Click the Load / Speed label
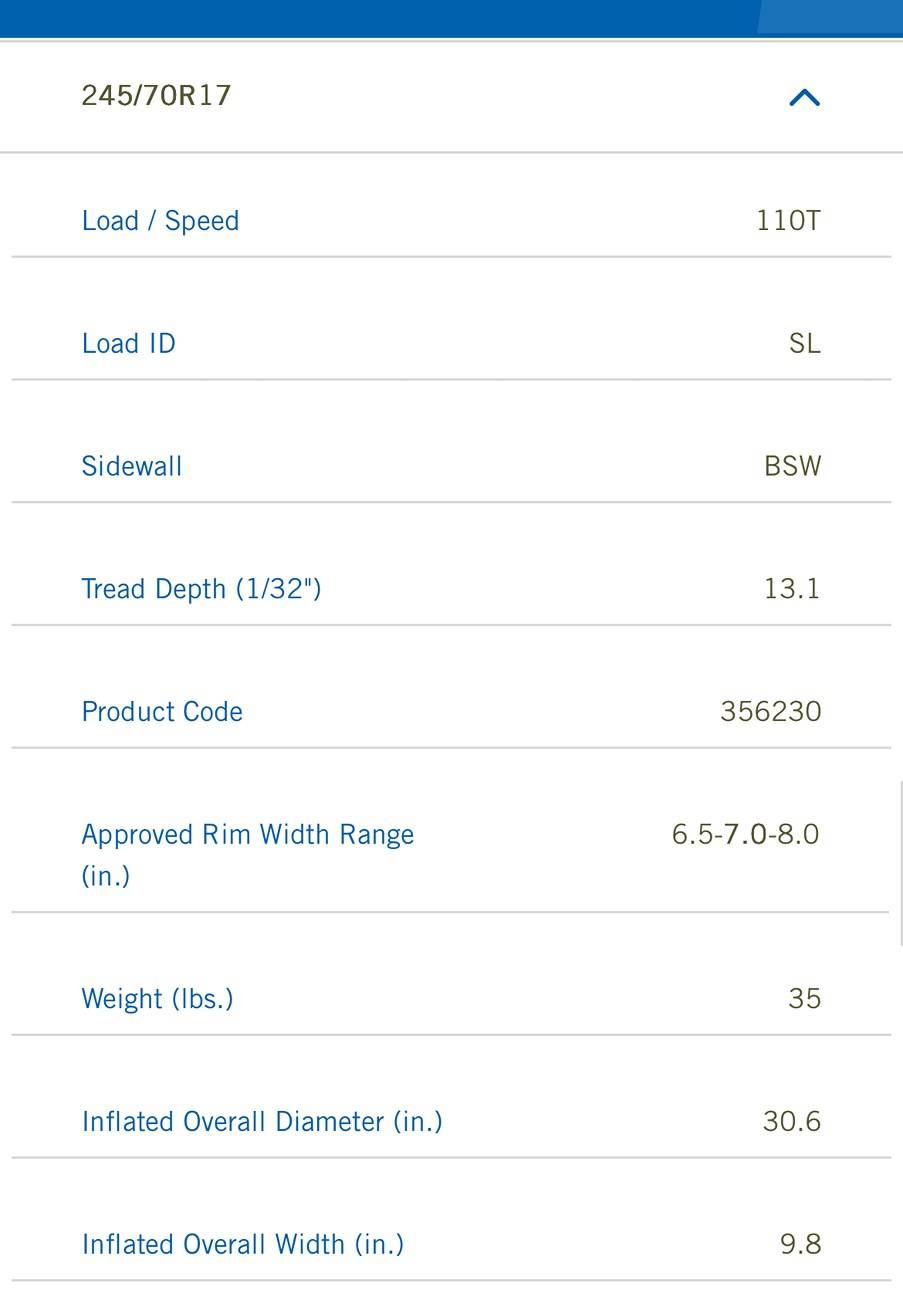 pyautogui.click(x=160, y=221)
